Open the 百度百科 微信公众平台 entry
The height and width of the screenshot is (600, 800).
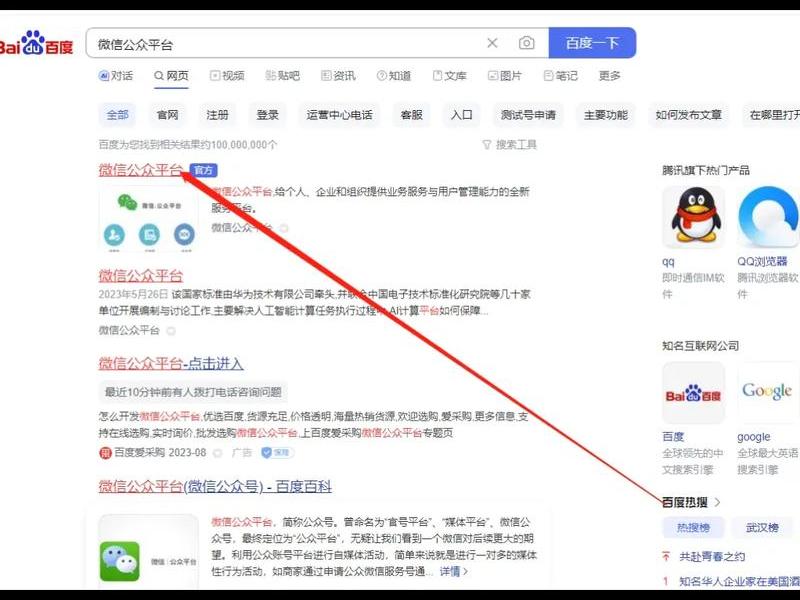point(215,487)
